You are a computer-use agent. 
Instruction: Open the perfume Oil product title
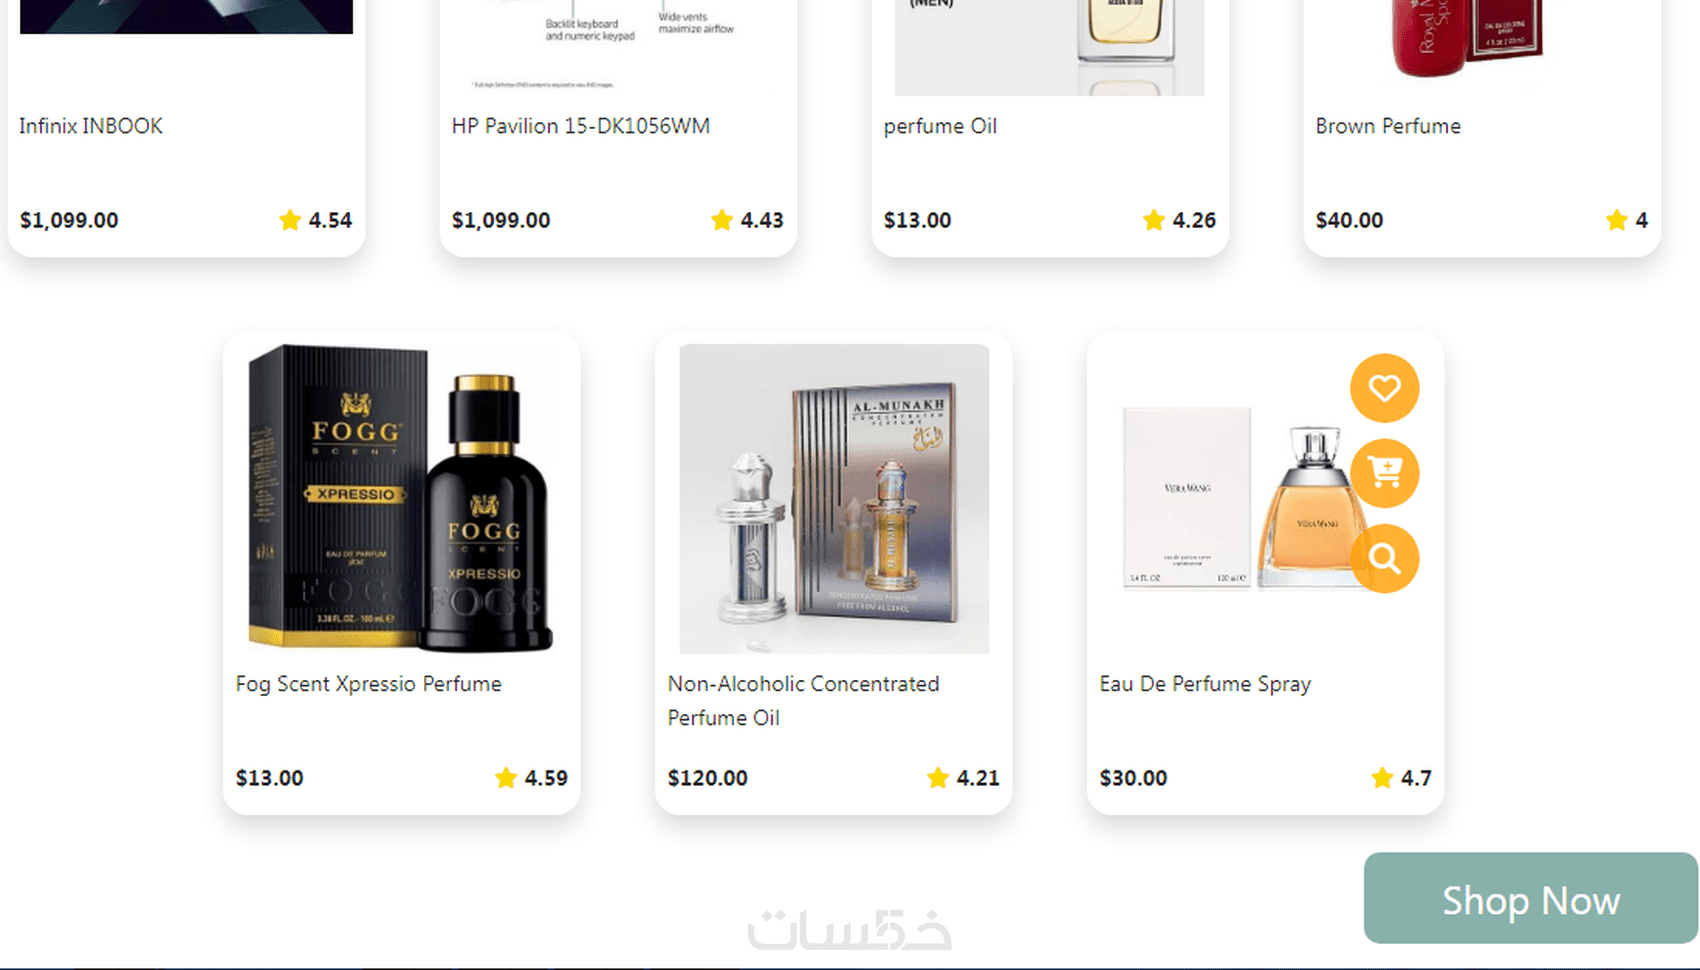coord(940,126)
